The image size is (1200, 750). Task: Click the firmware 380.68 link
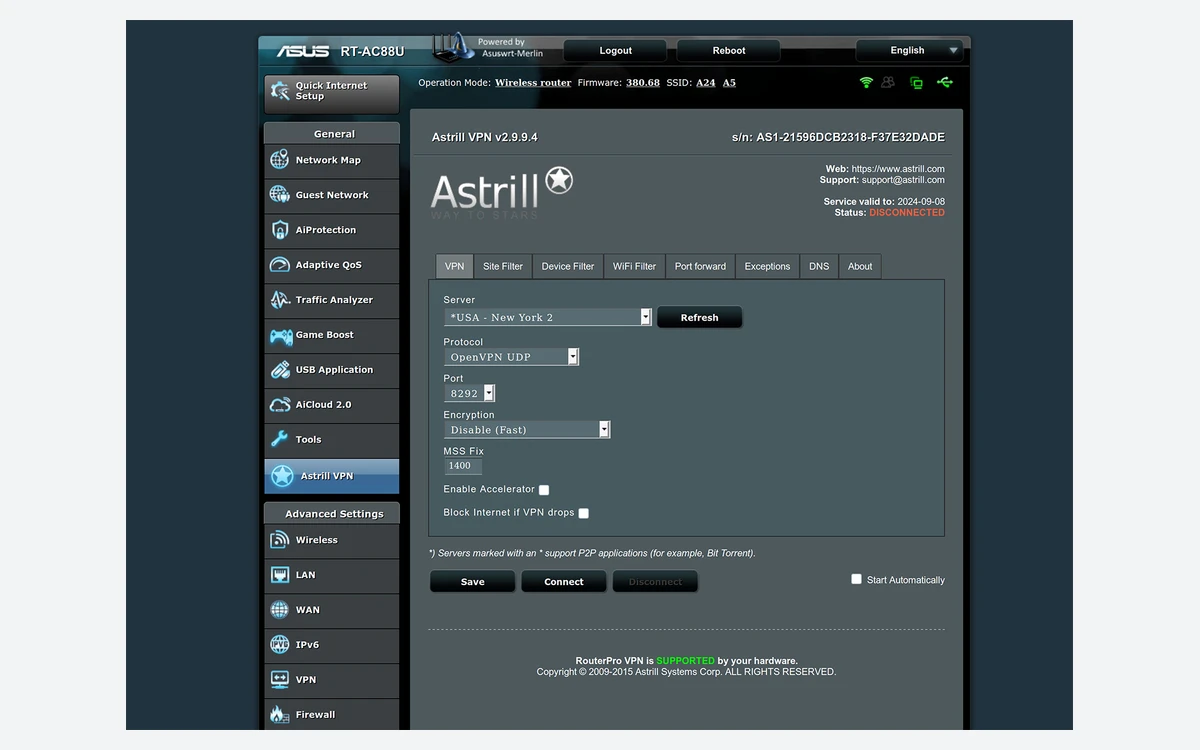(643, 83)
